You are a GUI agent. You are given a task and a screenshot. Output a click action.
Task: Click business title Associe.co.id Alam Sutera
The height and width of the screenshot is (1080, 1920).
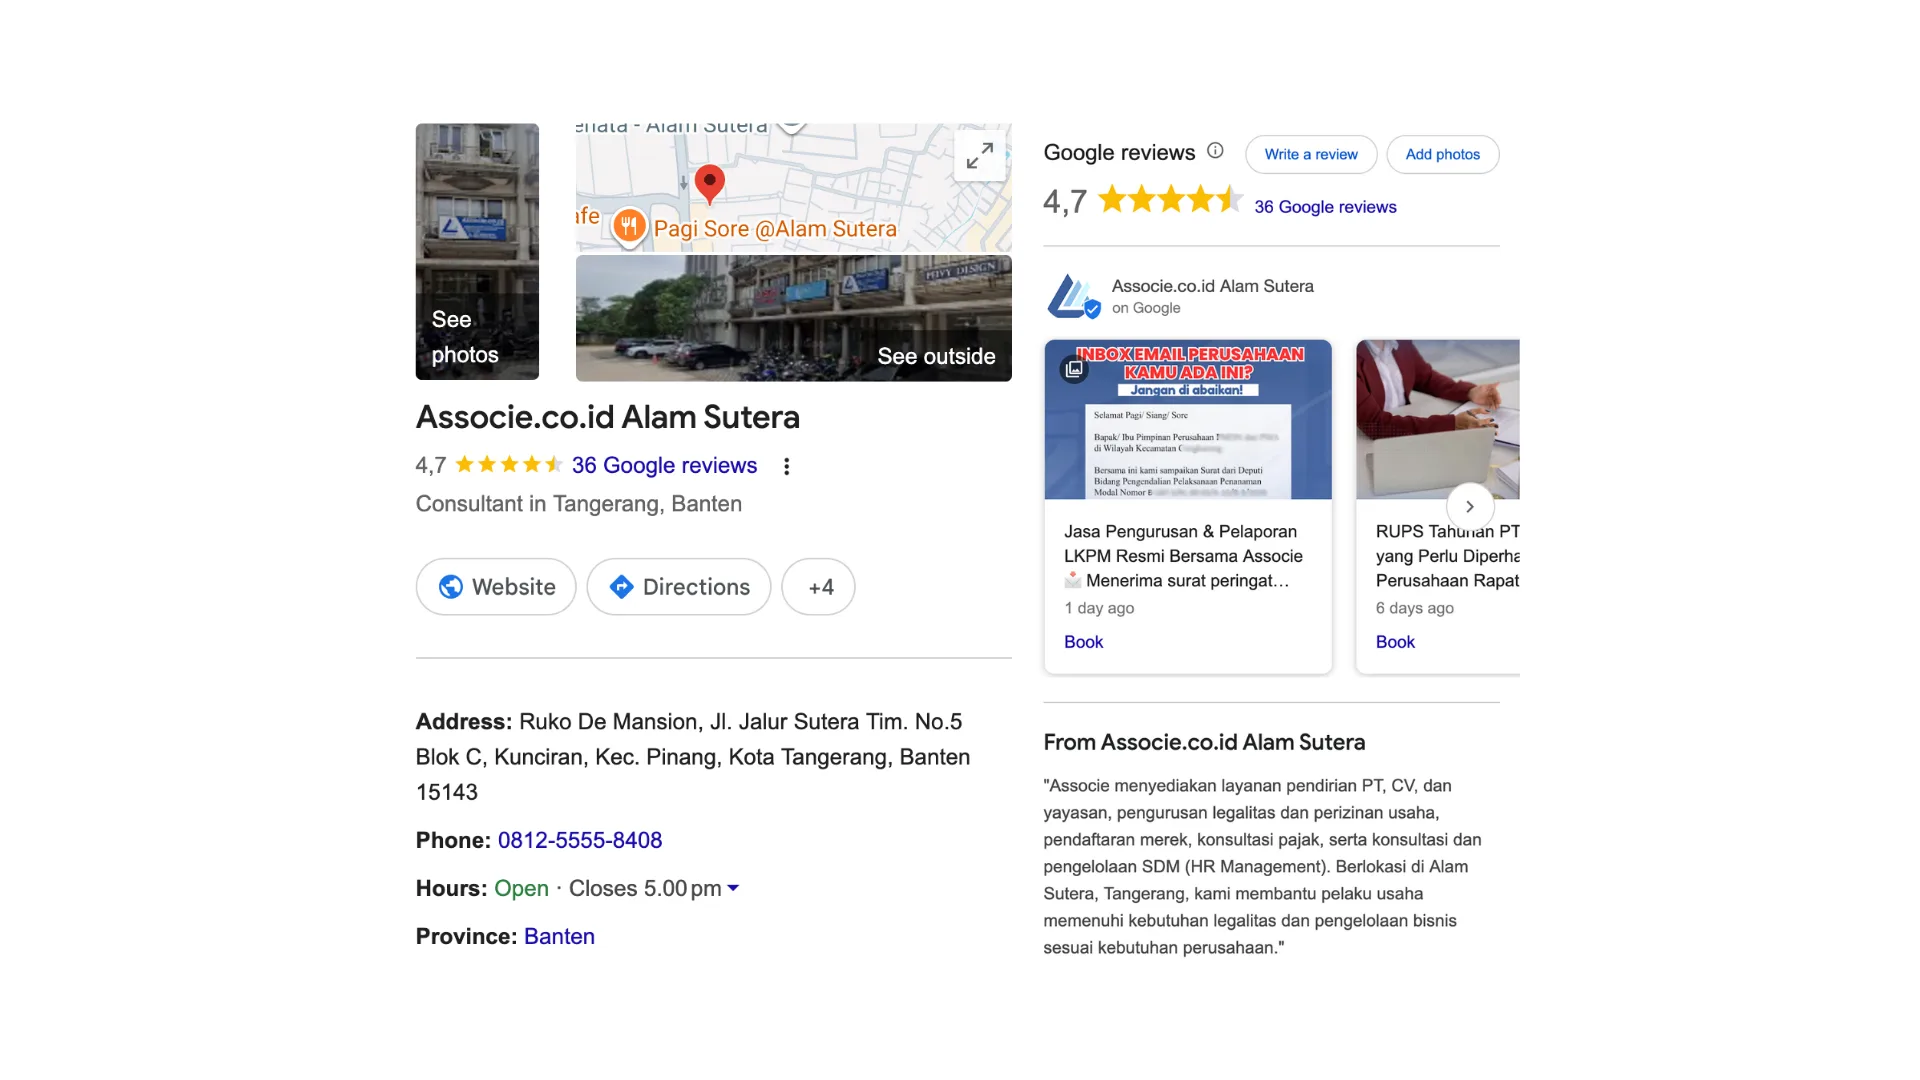click(608, 417)
